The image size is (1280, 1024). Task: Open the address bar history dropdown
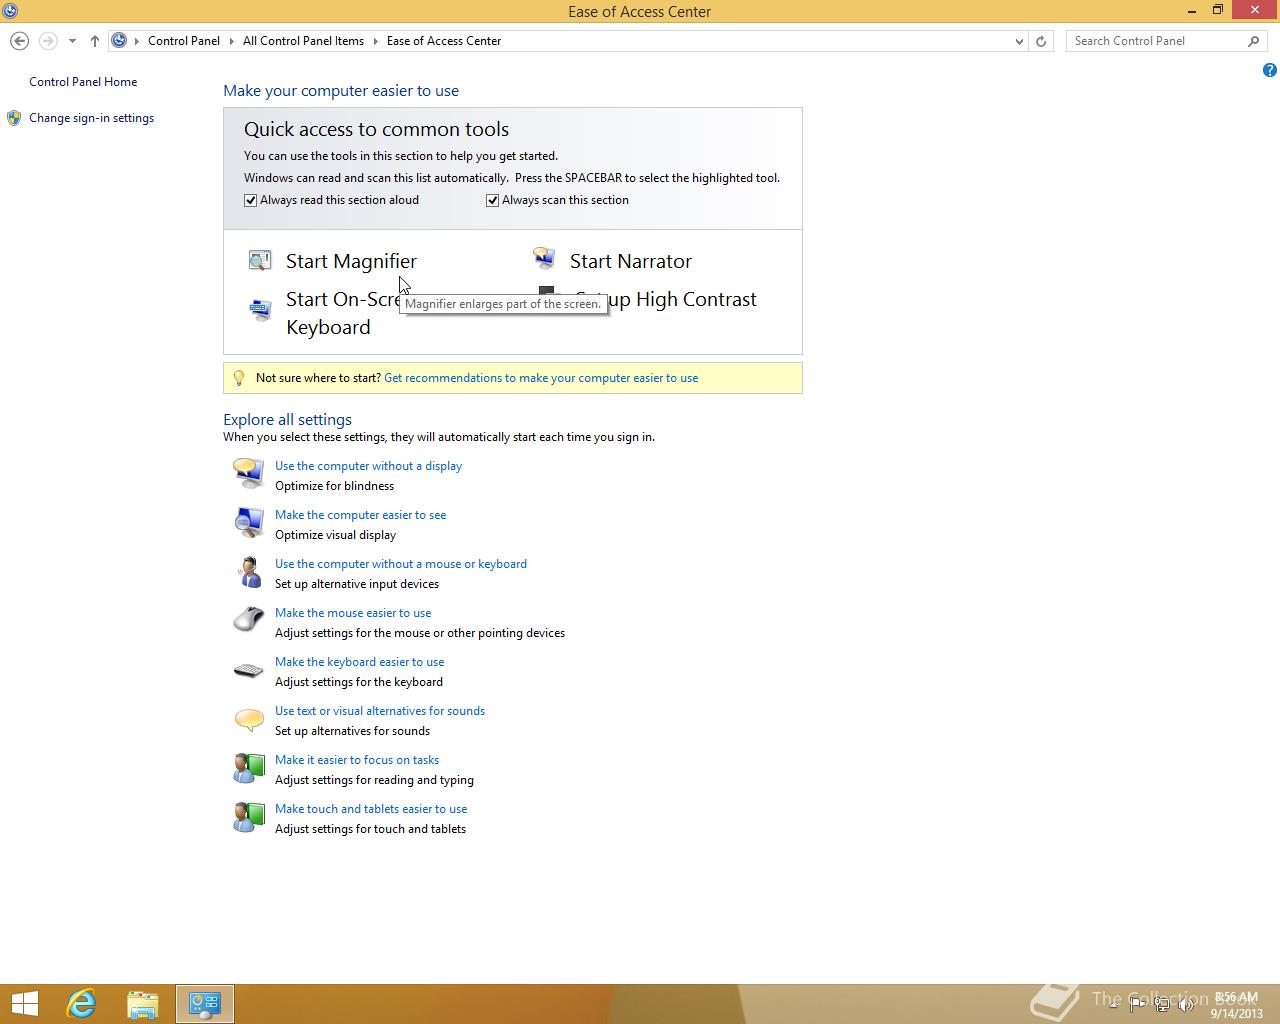[1019, 41]
